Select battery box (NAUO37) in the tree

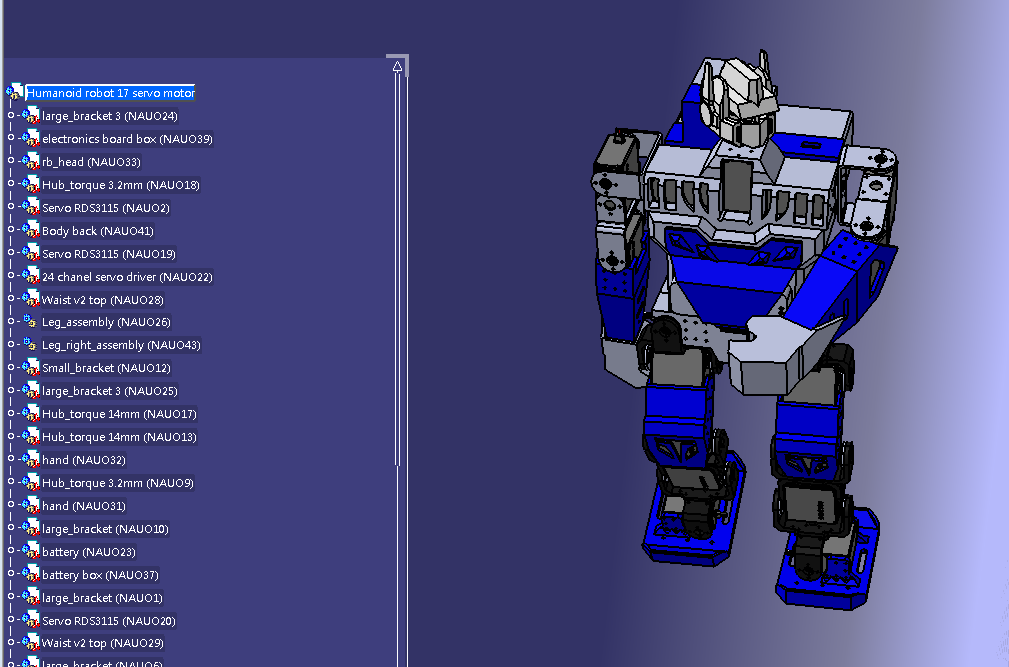[100, 575]
